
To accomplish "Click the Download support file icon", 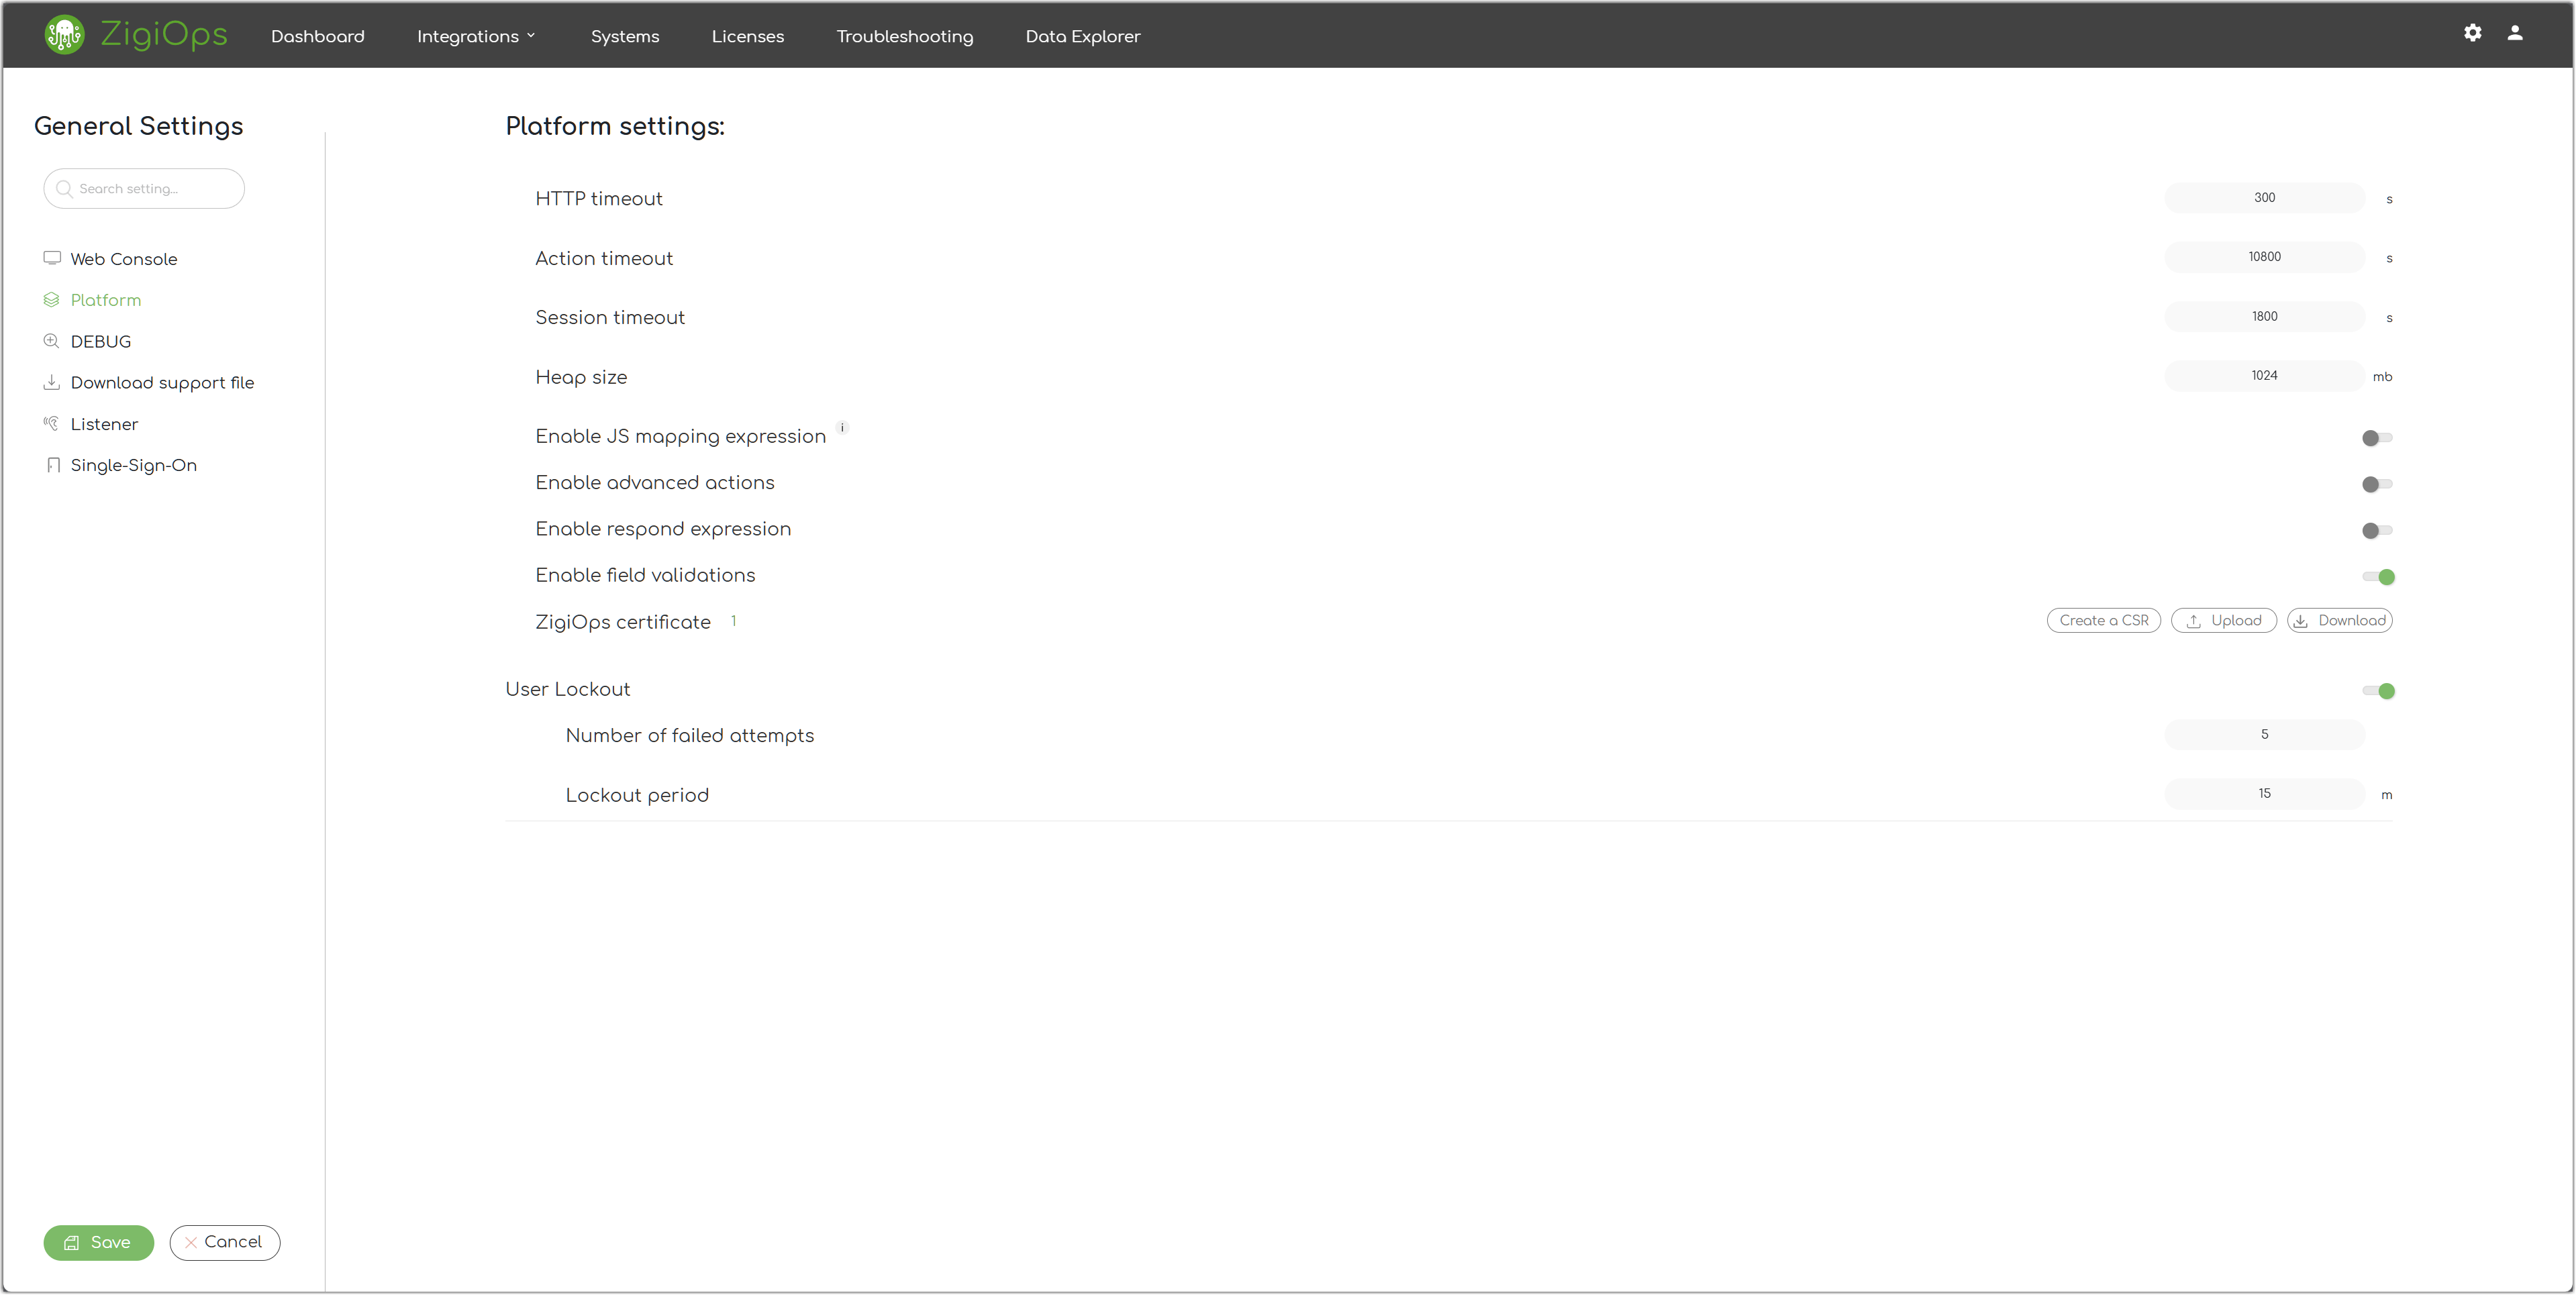I will 52,382.
